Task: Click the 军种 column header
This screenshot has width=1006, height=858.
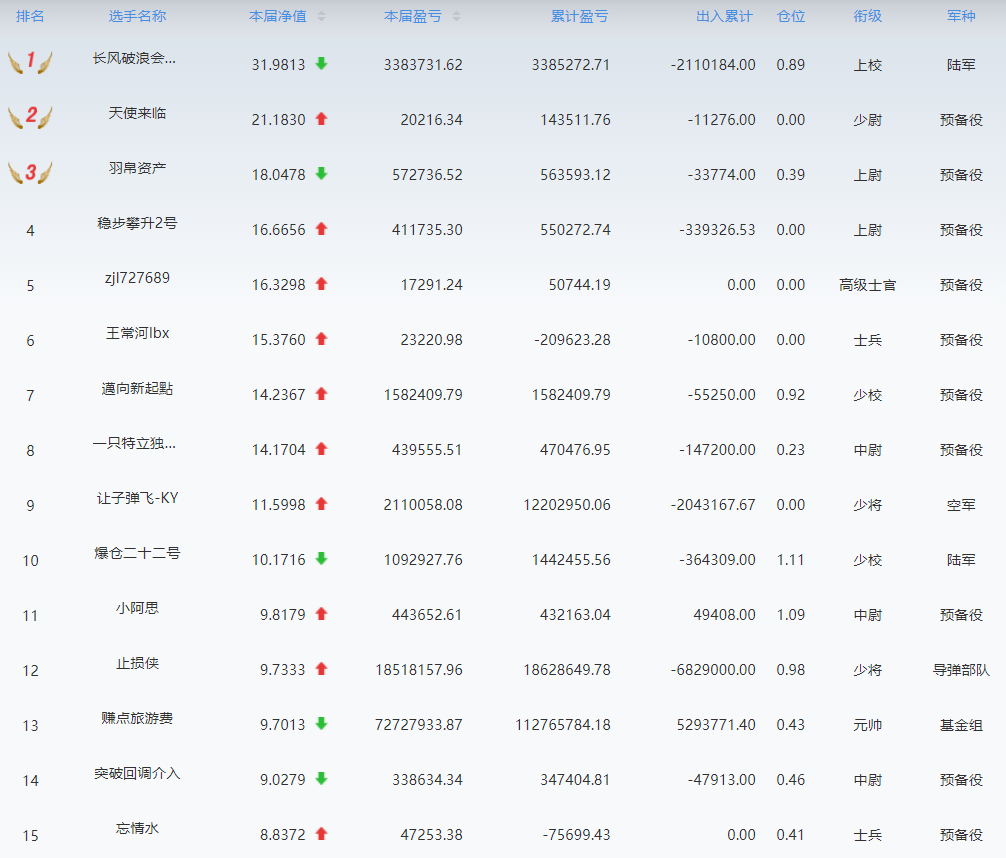Action: (961, 16)
